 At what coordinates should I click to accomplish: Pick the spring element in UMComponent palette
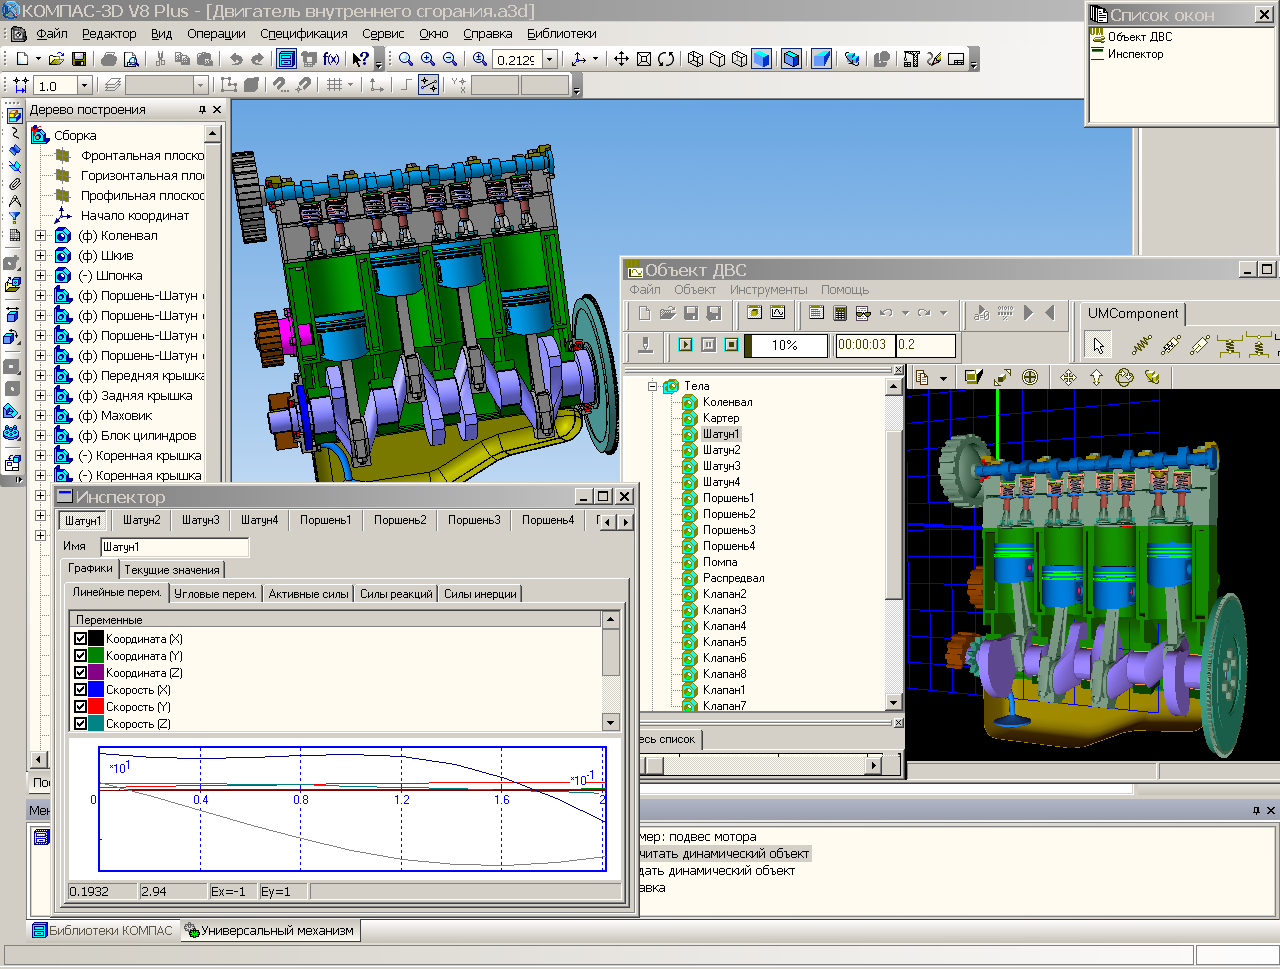1141,346
